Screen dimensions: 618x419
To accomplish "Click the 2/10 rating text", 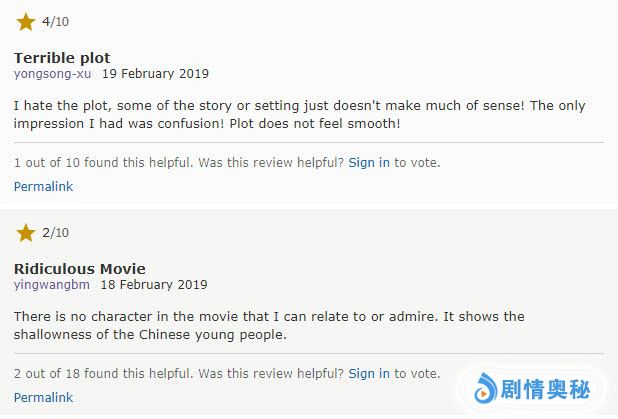I will pos(56,233).
